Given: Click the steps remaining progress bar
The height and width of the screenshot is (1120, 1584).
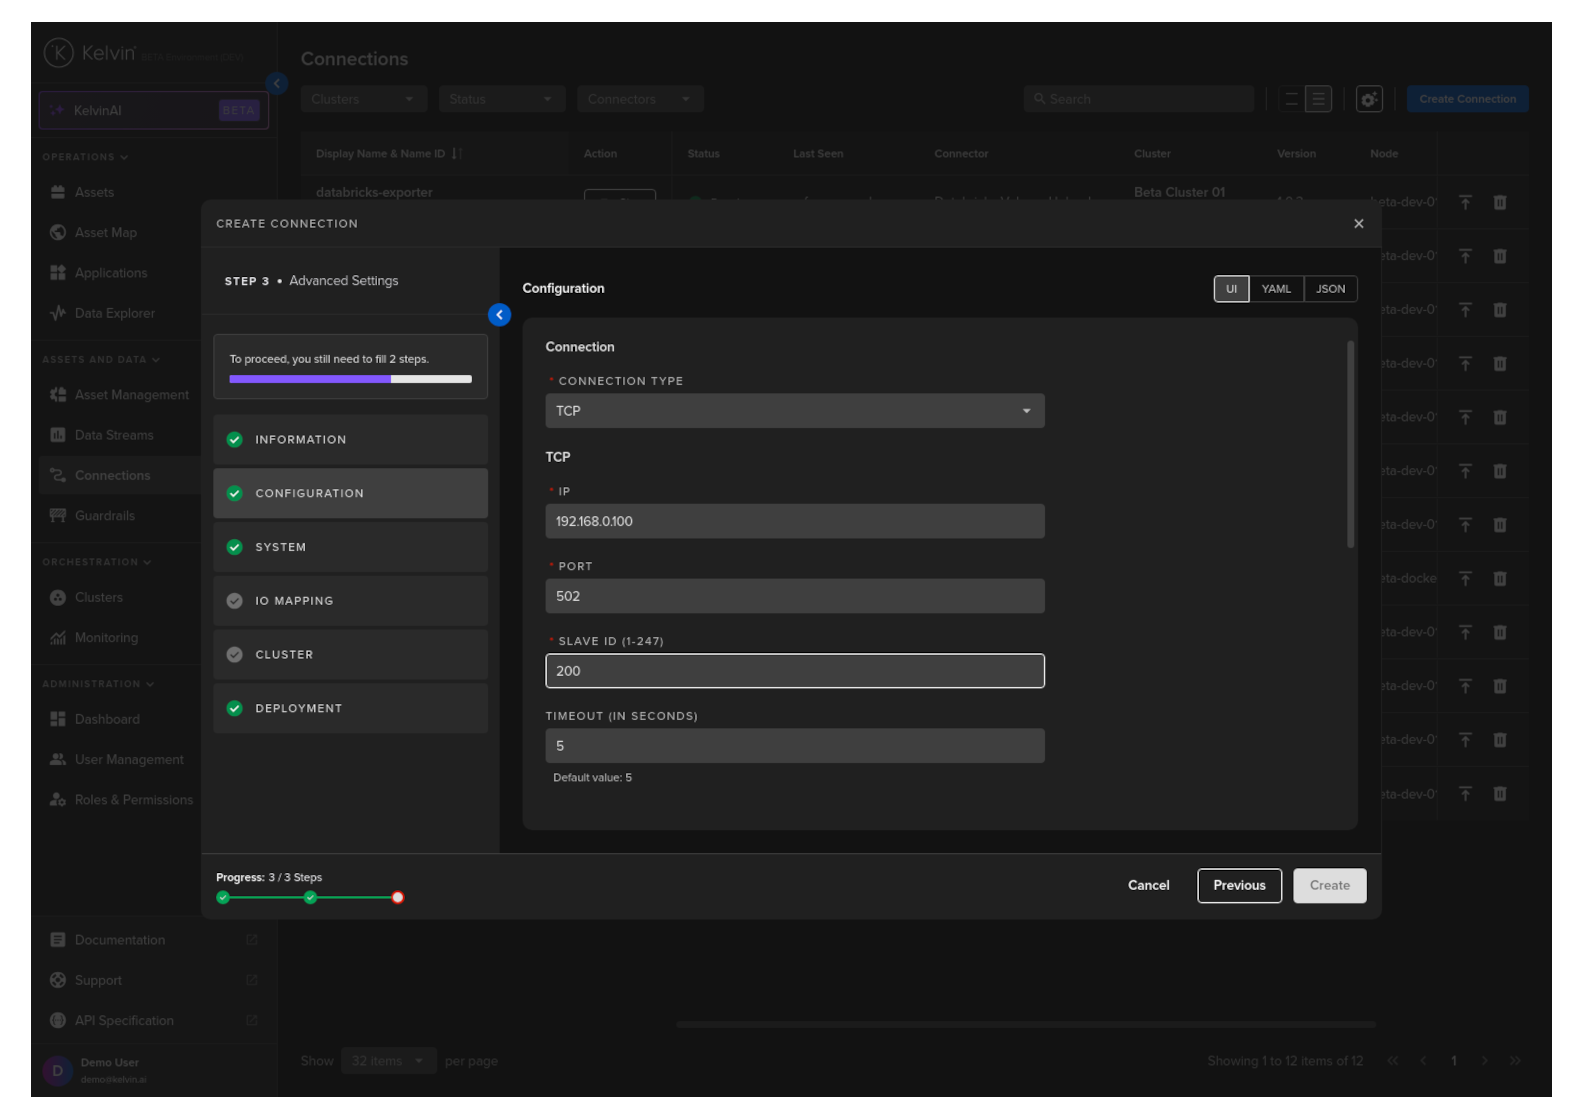Looking at the screenshot, I should point(350,380).
